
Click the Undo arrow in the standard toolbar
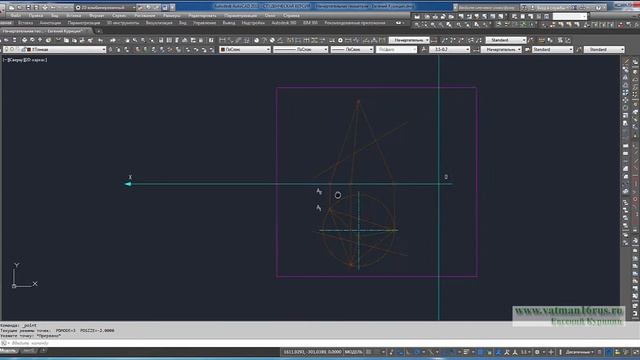[x=100, y=40]
